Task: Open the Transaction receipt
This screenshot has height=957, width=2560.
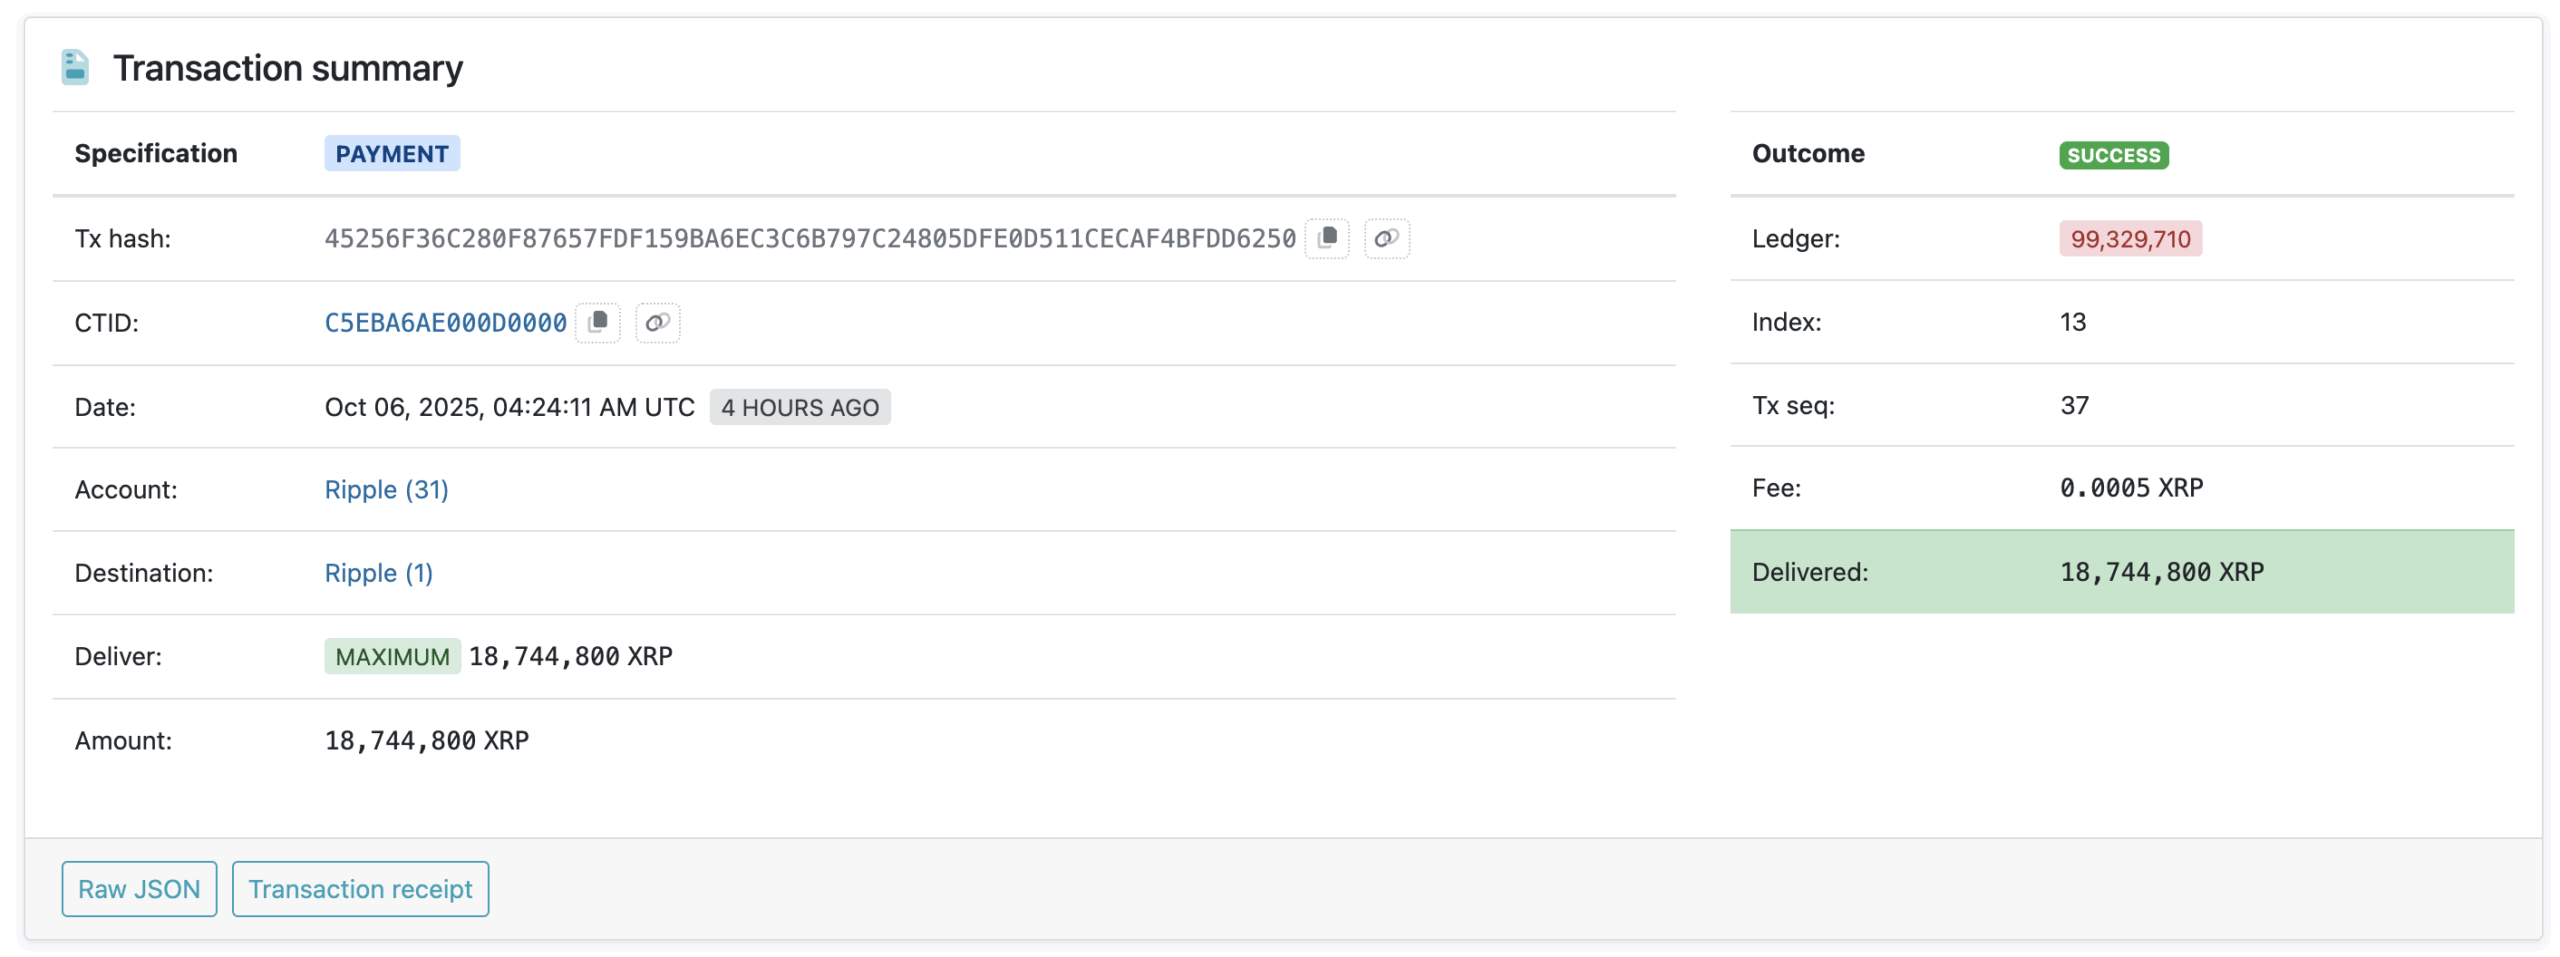Action: tap(360, 888)
